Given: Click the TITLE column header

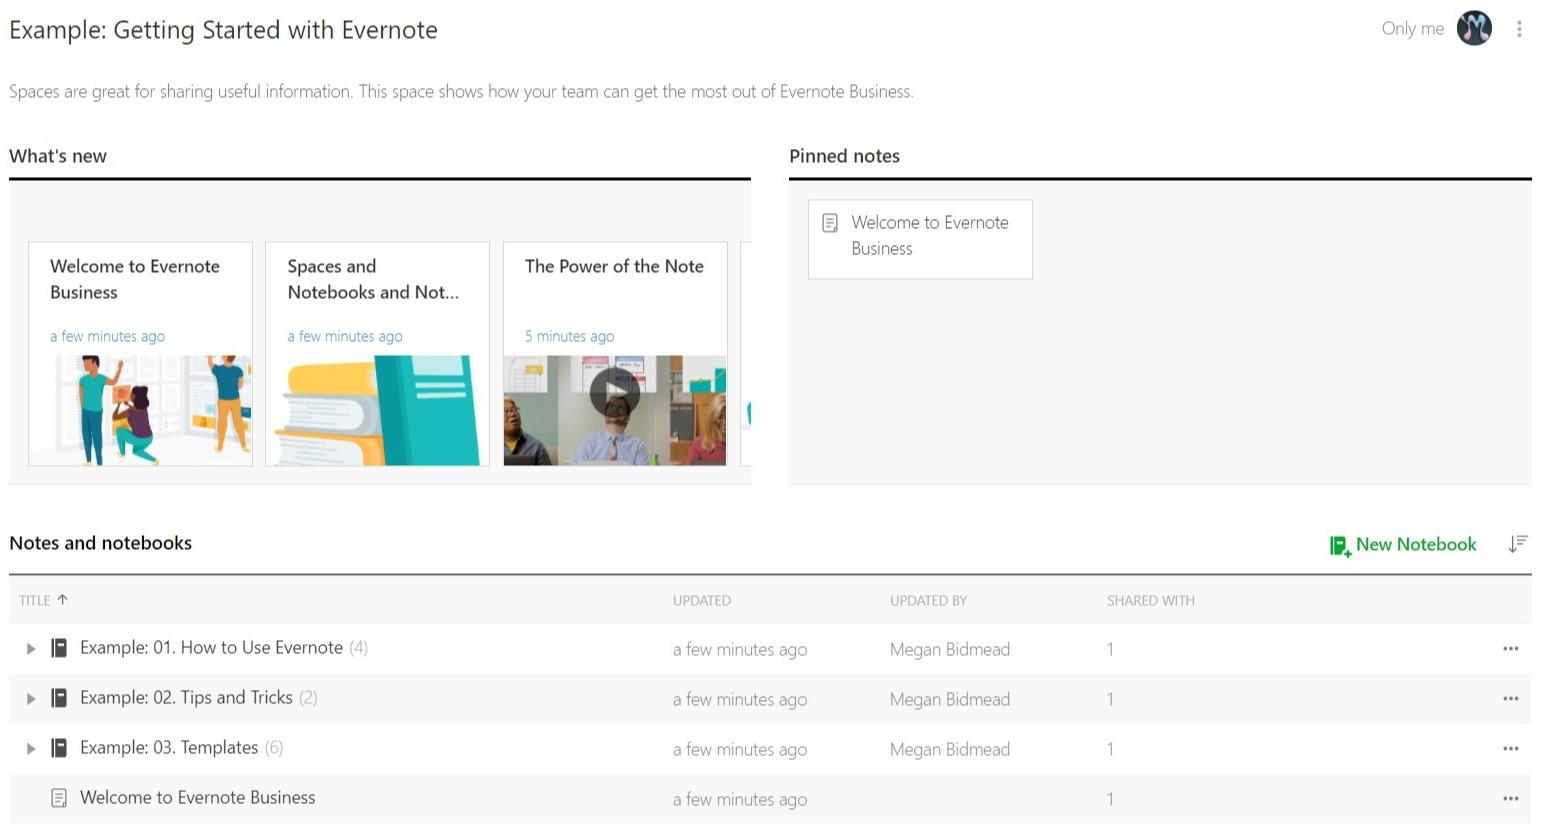Looking at the screenshot, I should click(x=34, y=601).
